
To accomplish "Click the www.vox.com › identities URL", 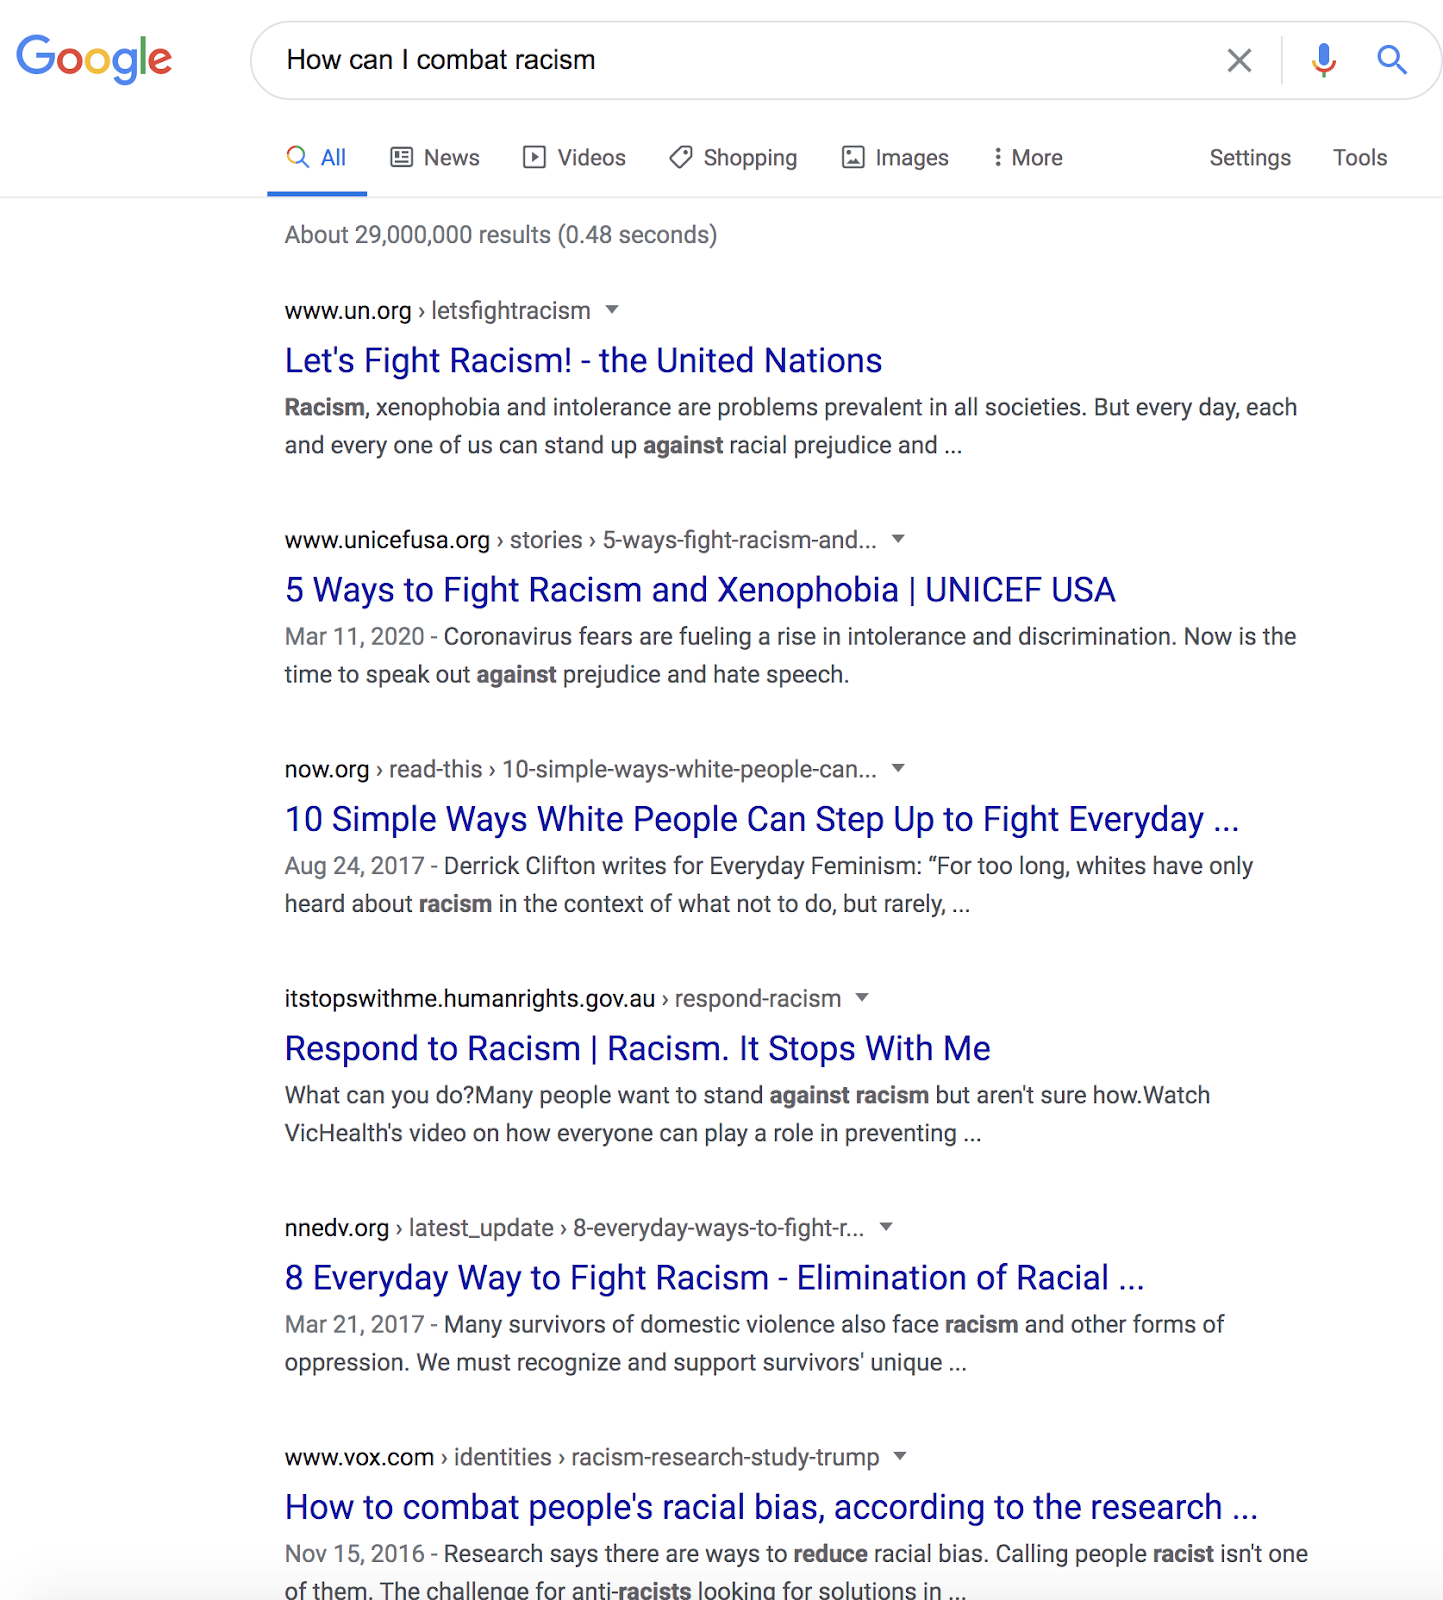I will click(582, 1457).
